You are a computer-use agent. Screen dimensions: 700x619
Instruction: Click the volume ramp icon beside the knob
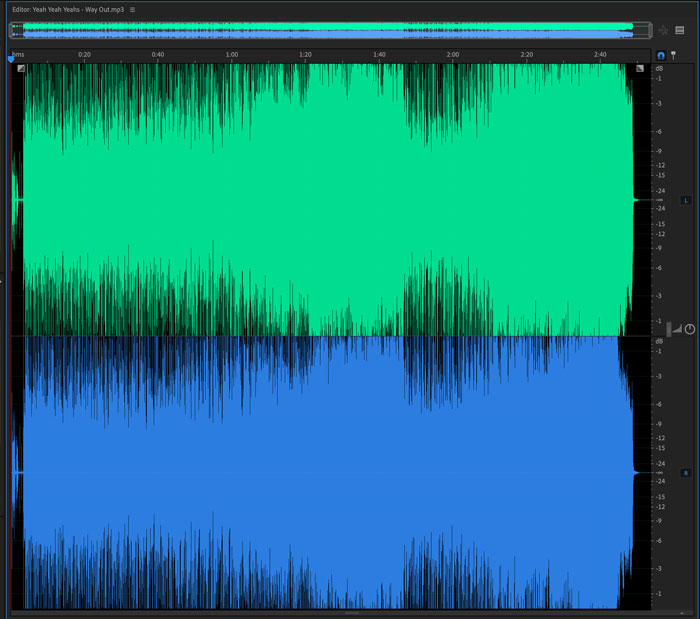pyautogui.click(x=677, y=329)
